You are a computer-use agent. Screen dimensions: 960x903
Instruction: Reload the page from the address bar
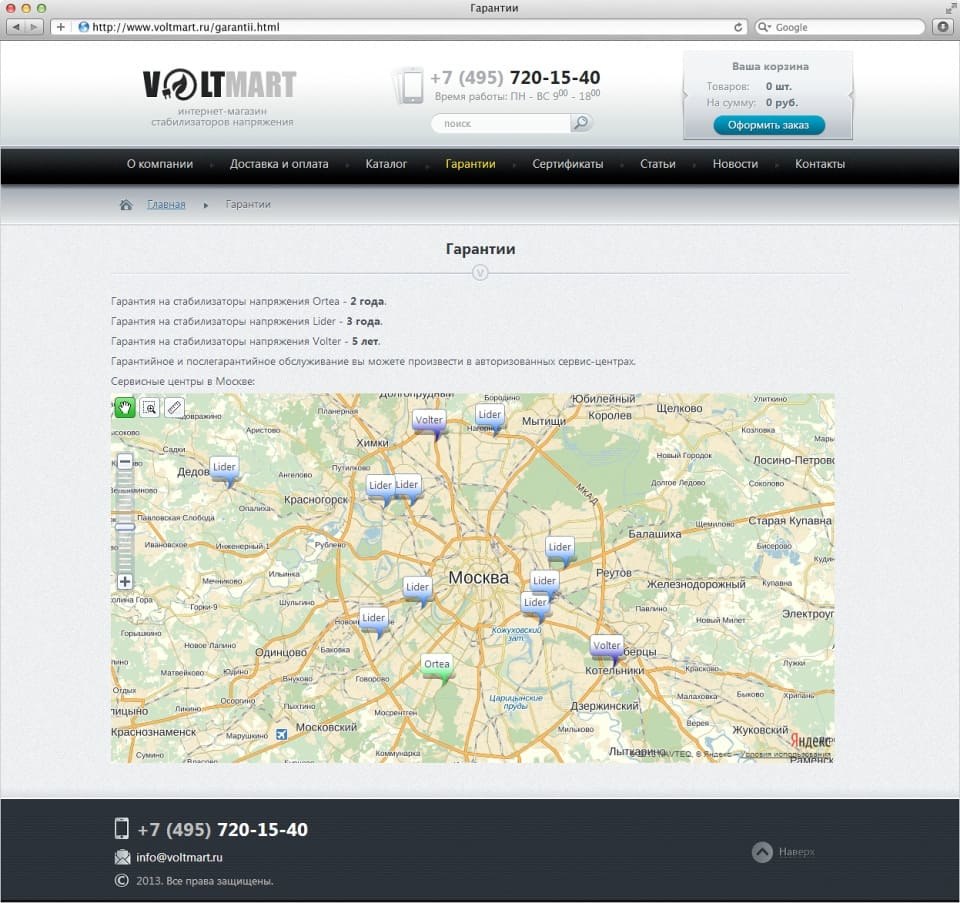[738, 27]
